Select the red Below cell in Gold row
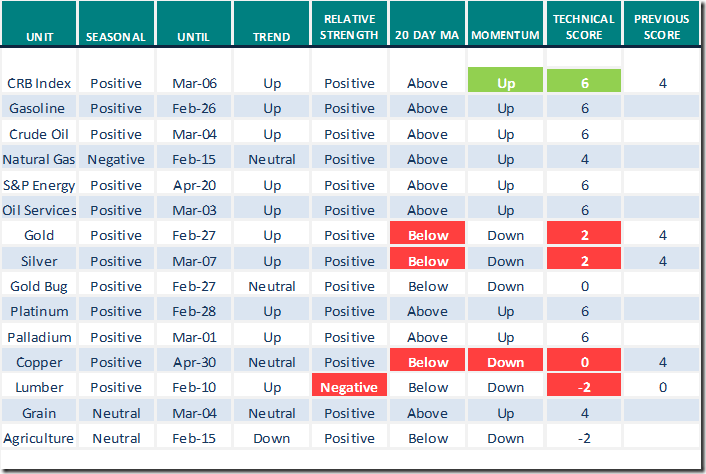This screenshot has width=706, height=474. (427, 236)
